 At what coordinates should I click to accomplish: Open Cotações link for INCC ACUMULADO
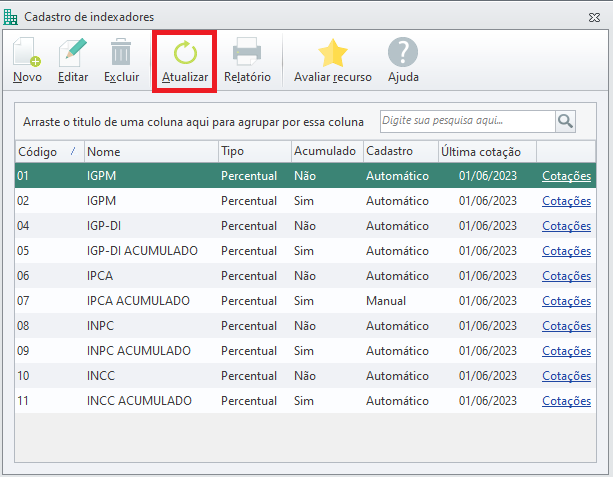[x=566, y=401]
